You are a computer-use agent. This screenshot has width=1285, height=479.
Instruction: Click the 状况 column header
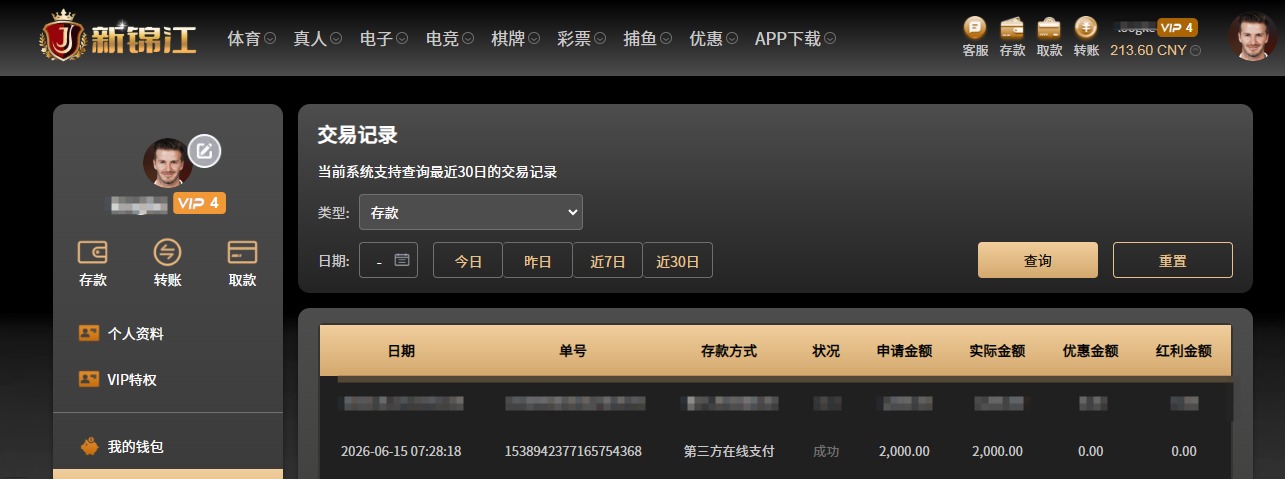[826, 351]
